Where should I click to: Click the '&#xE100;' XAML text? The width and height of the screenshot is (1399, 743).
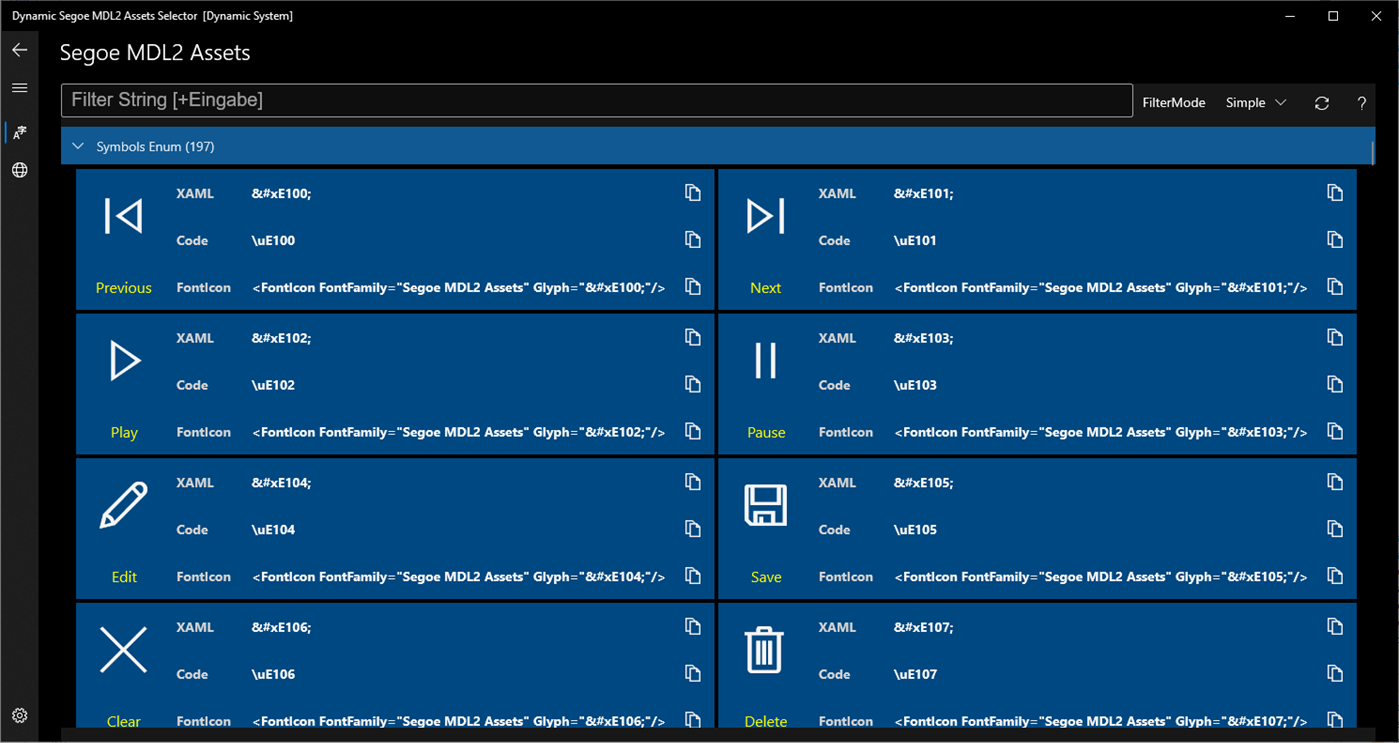281,194
